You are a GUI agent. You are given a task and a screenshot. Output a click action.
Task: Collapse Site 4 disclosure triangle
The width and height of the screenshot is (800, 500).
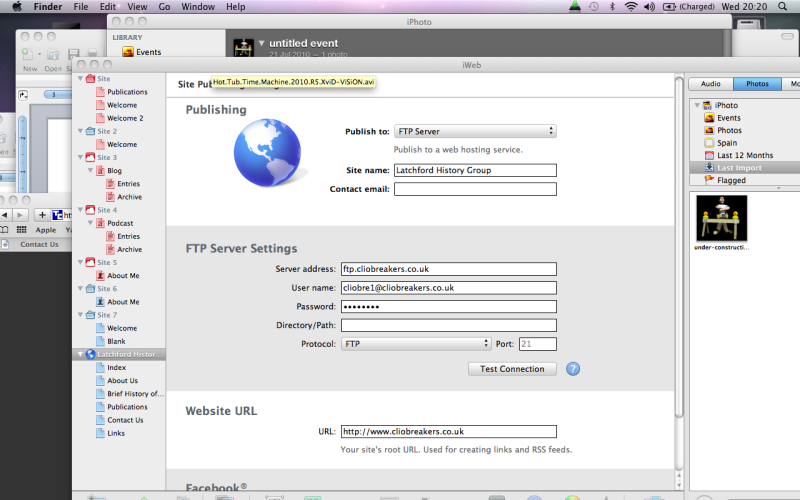(x=80, y=210)
